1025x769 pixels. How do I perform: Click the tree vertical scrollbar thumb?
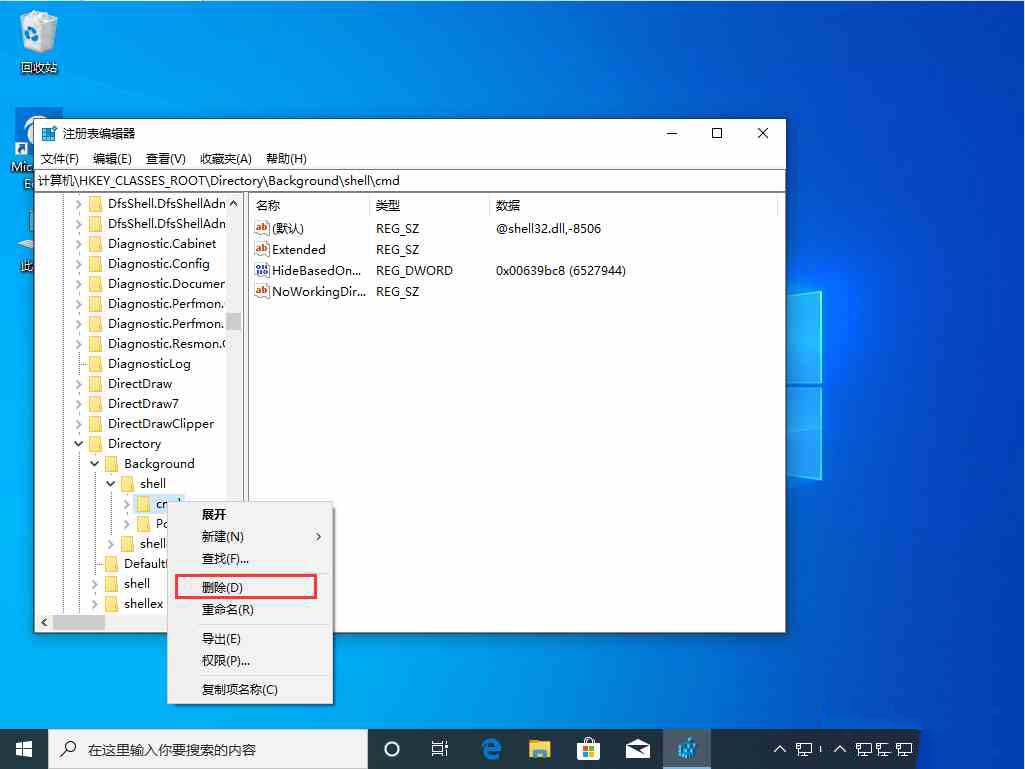click(x=233, y=321)
